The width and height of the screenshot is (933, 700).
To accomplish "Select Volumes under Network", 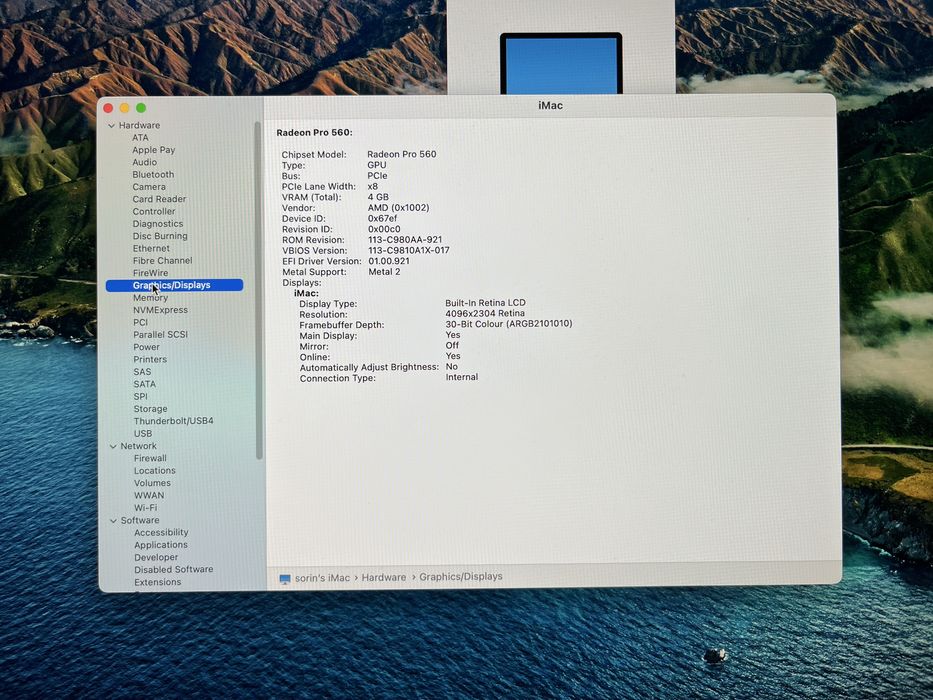I will [x=152, y=483].
